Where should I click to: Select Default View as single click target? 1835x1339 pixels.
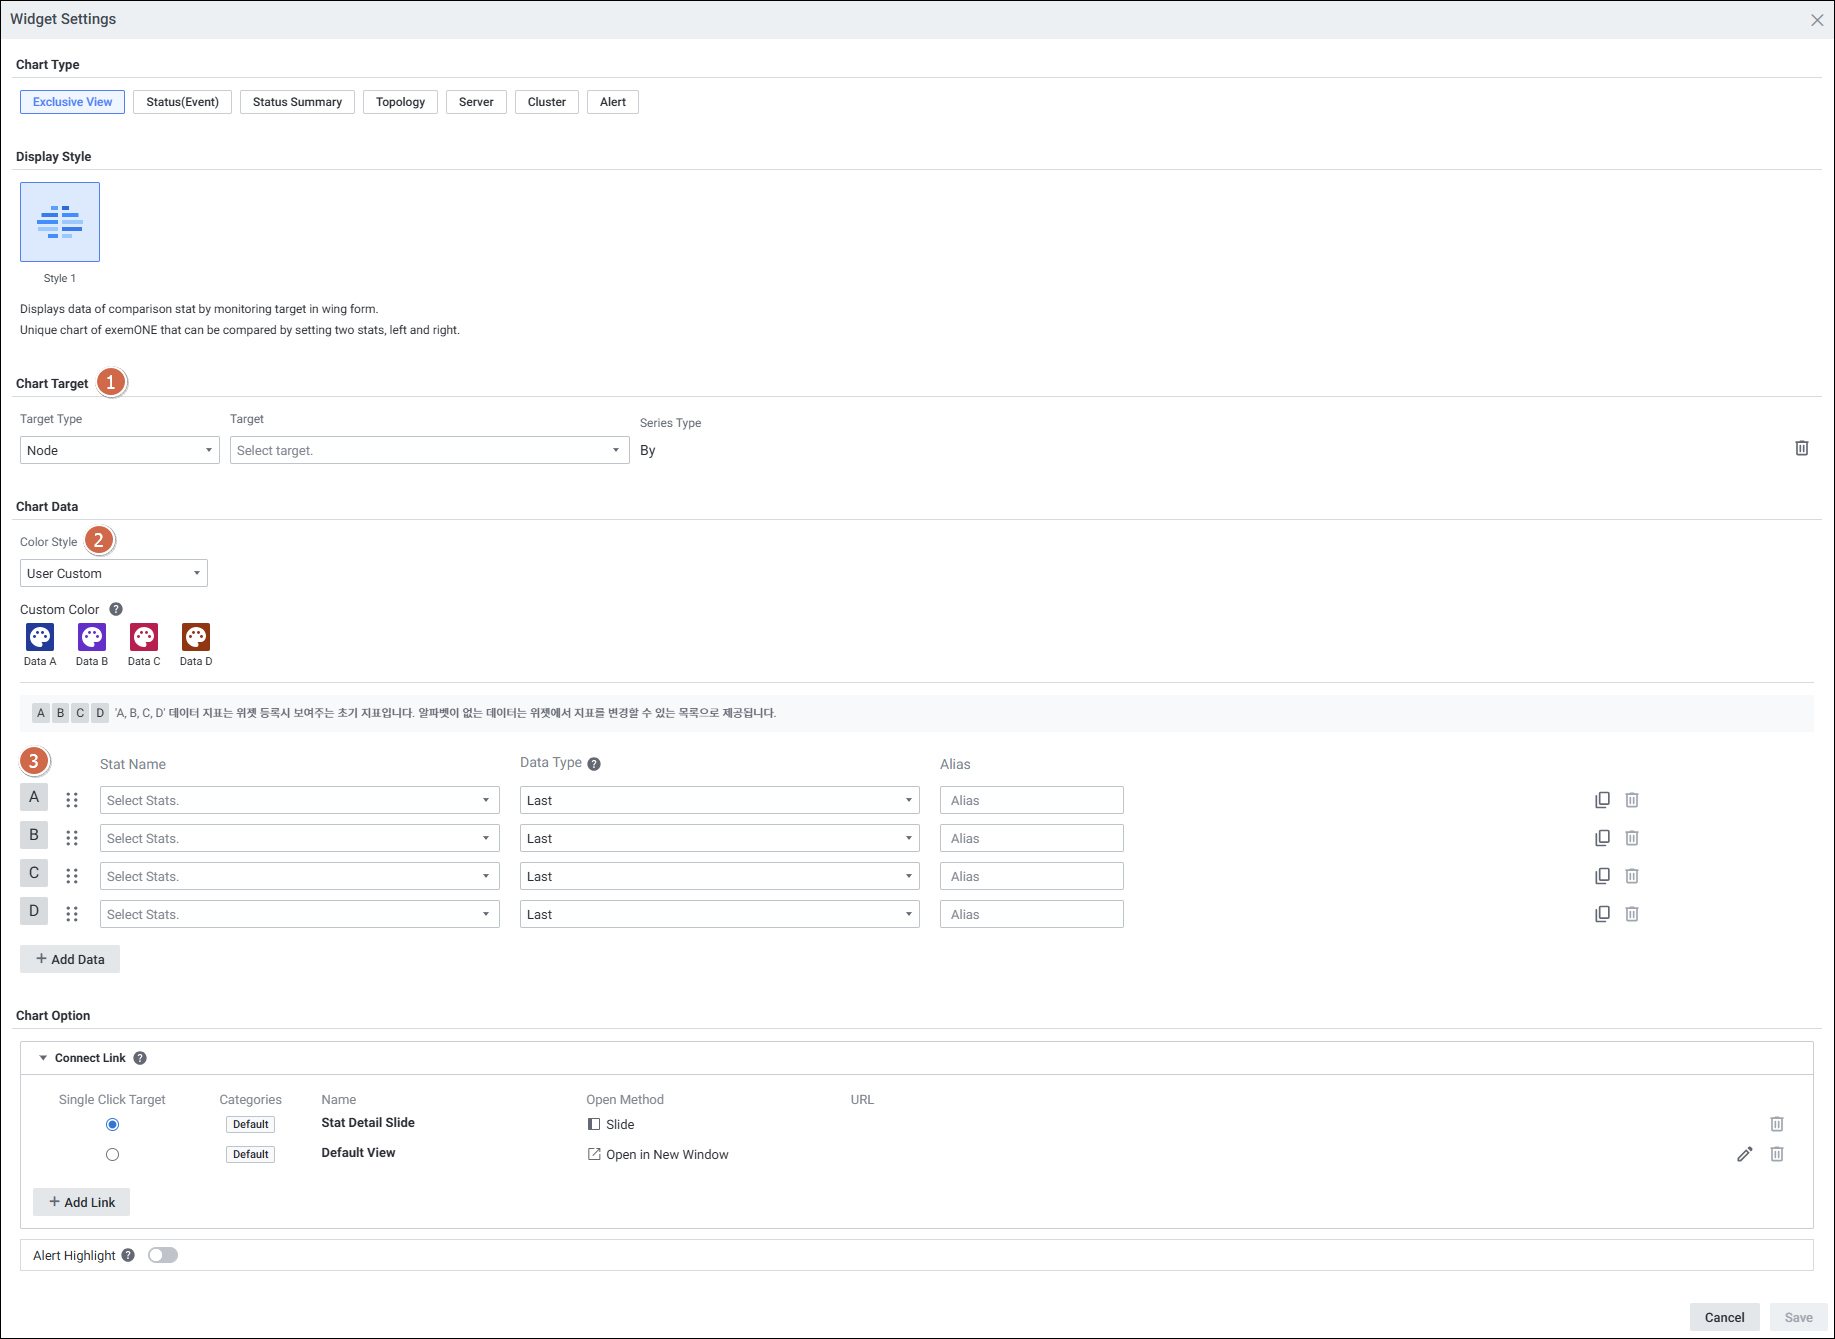click(x=112, y=1154)
